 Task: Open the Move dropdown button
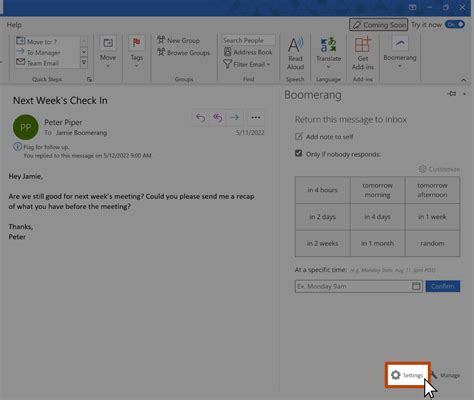(108, 52)
